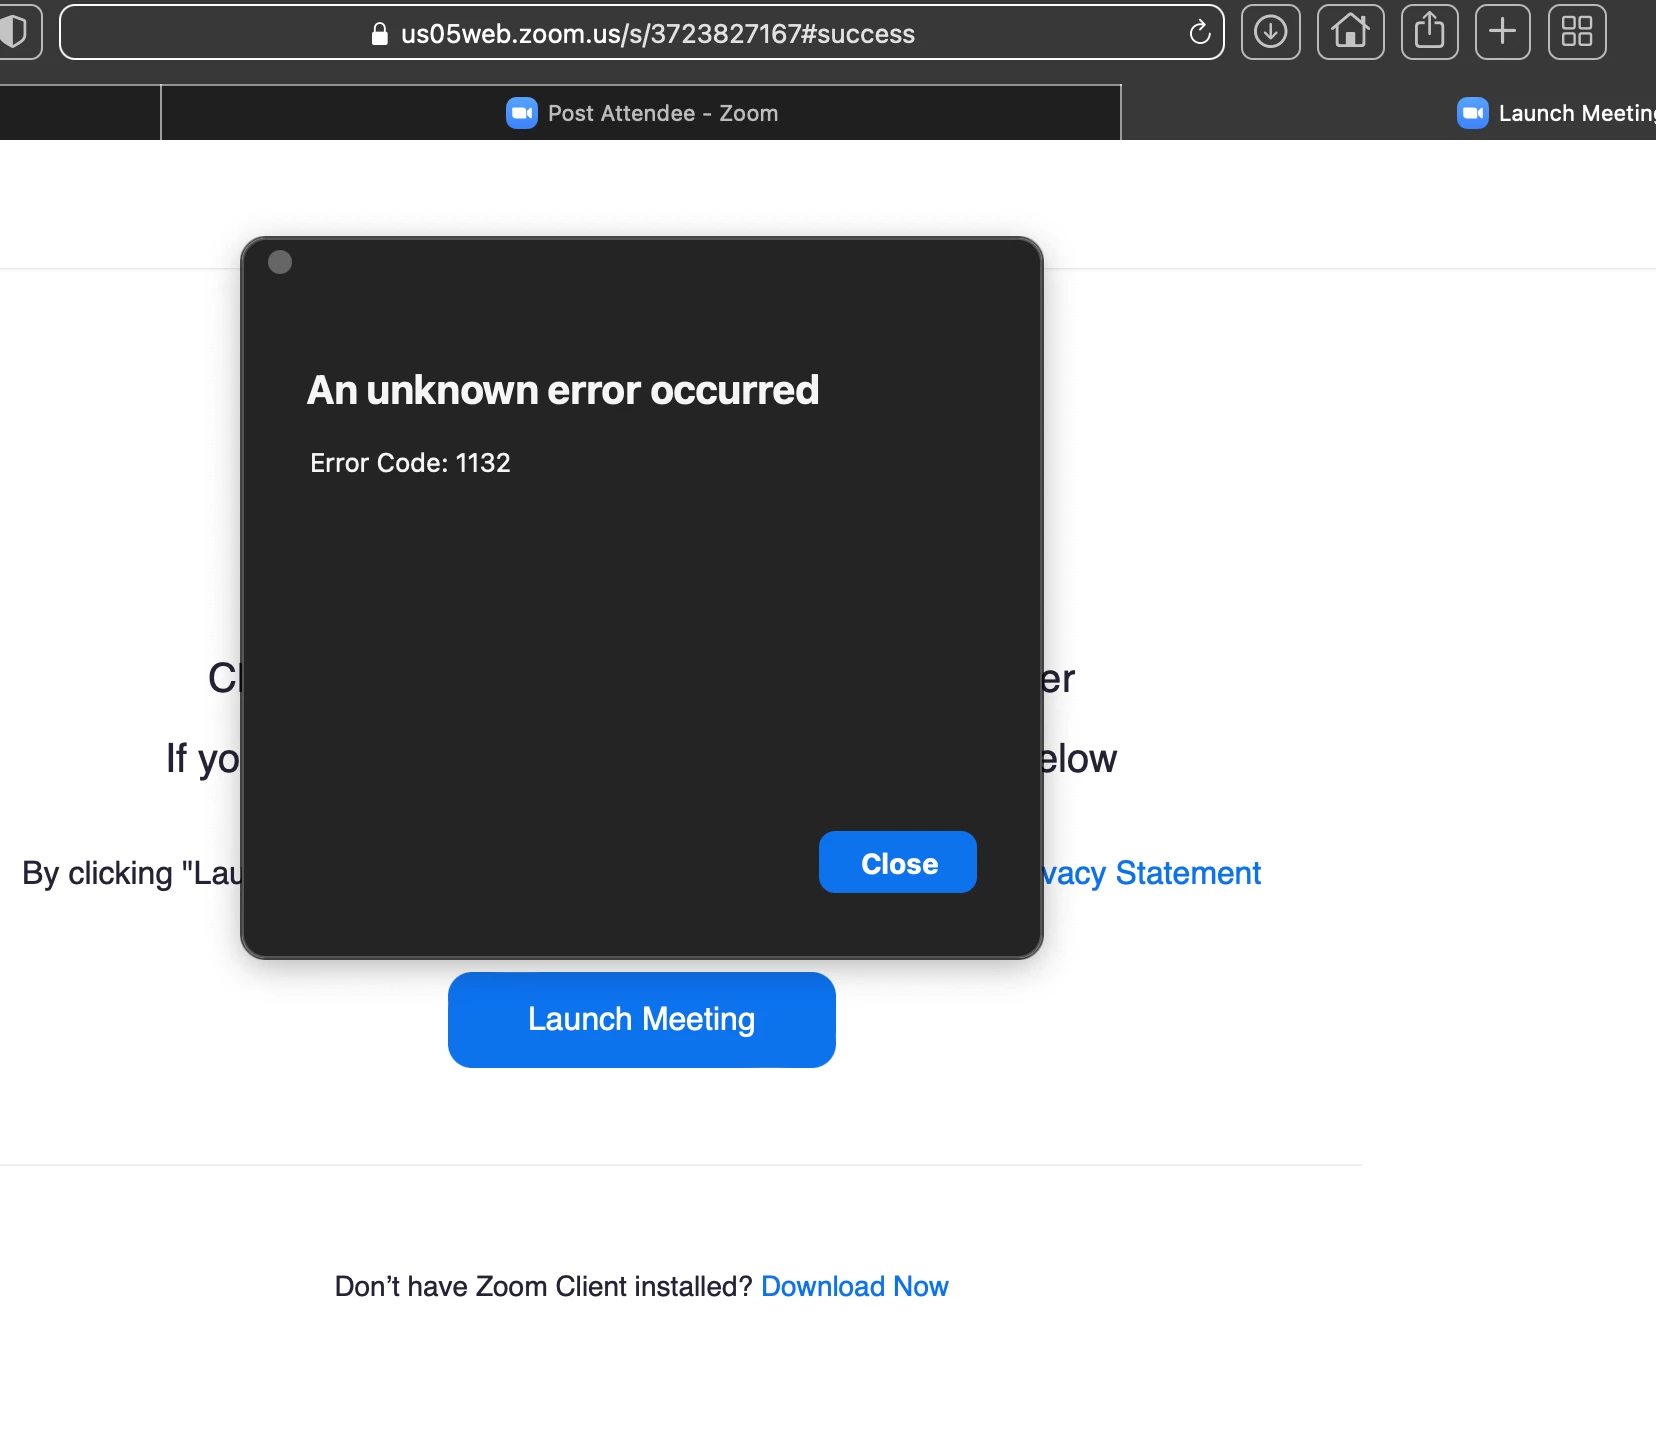
Task: Reload the page with the refresh icon
Action: [1200, 33]
